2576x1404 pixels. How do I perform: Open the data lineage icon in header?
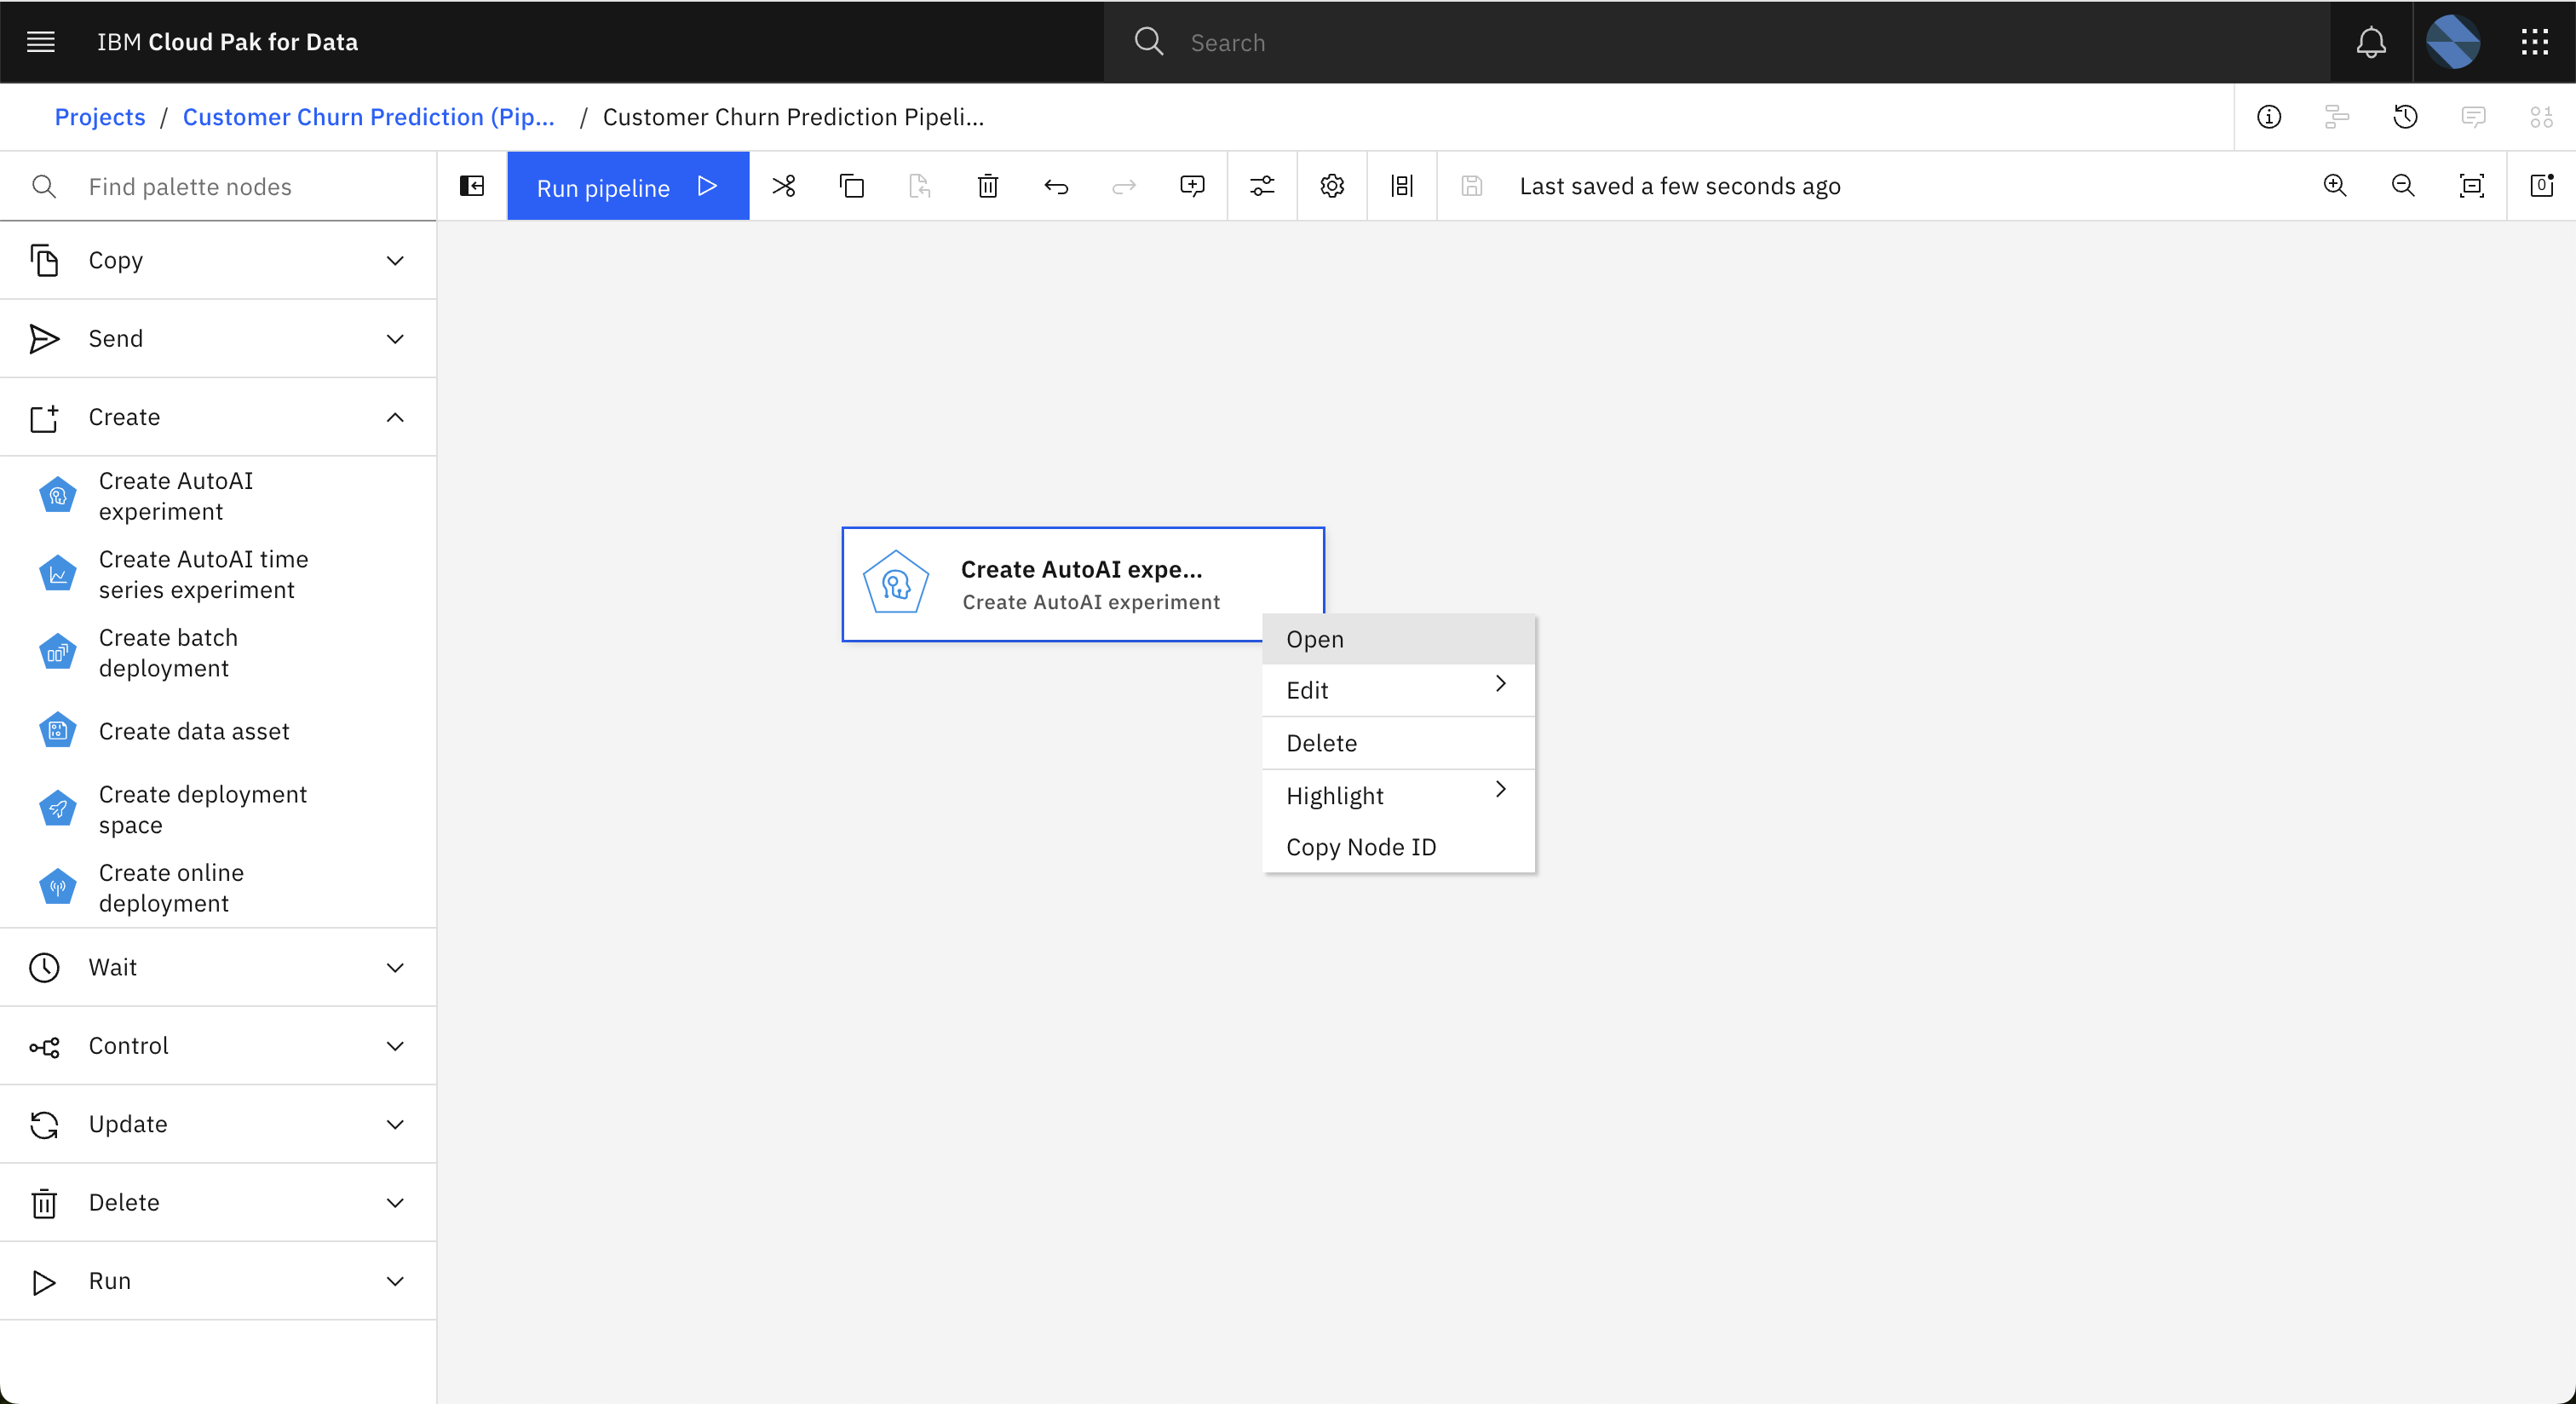pyautogui.click(x=2541, y=117)
